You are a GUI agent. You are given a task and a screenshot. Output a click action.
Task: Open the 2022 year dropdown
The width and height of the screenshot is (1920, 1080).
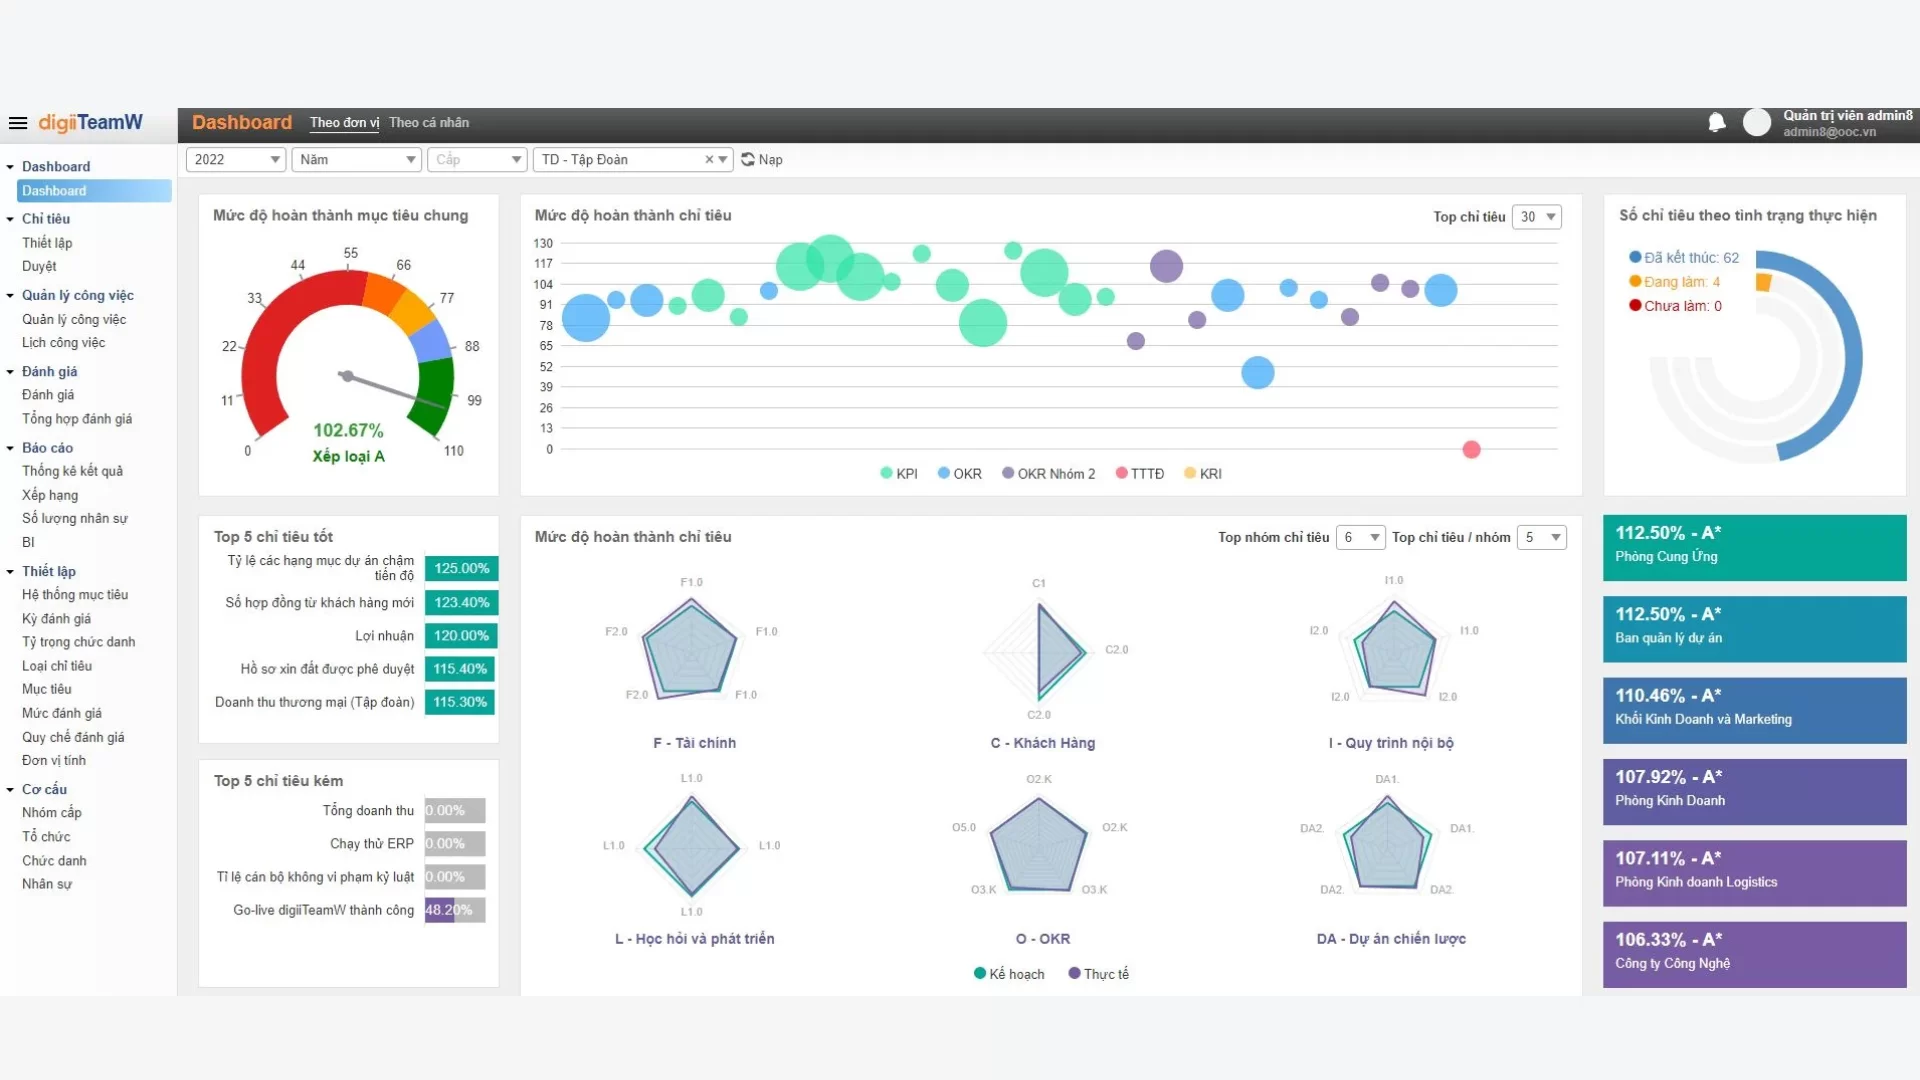(x=236, y=159)
